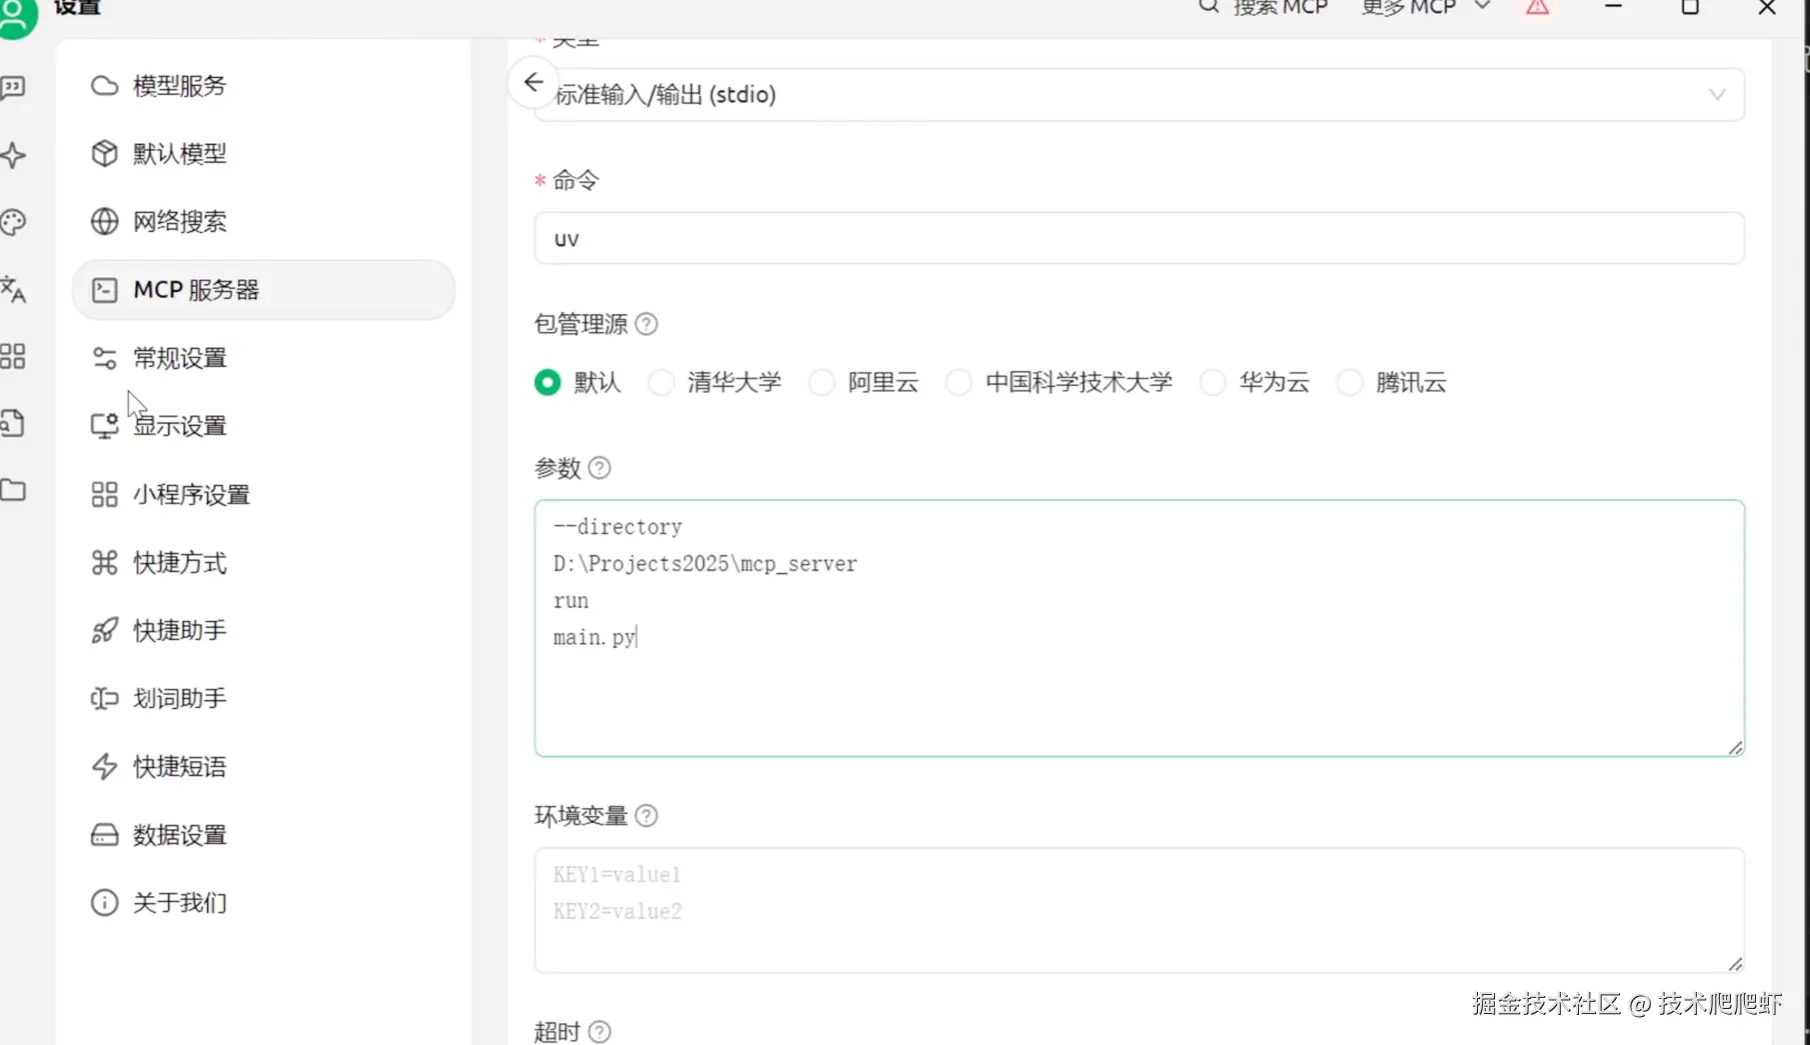Open the translation icon in left sidebar

coord(14,290)
